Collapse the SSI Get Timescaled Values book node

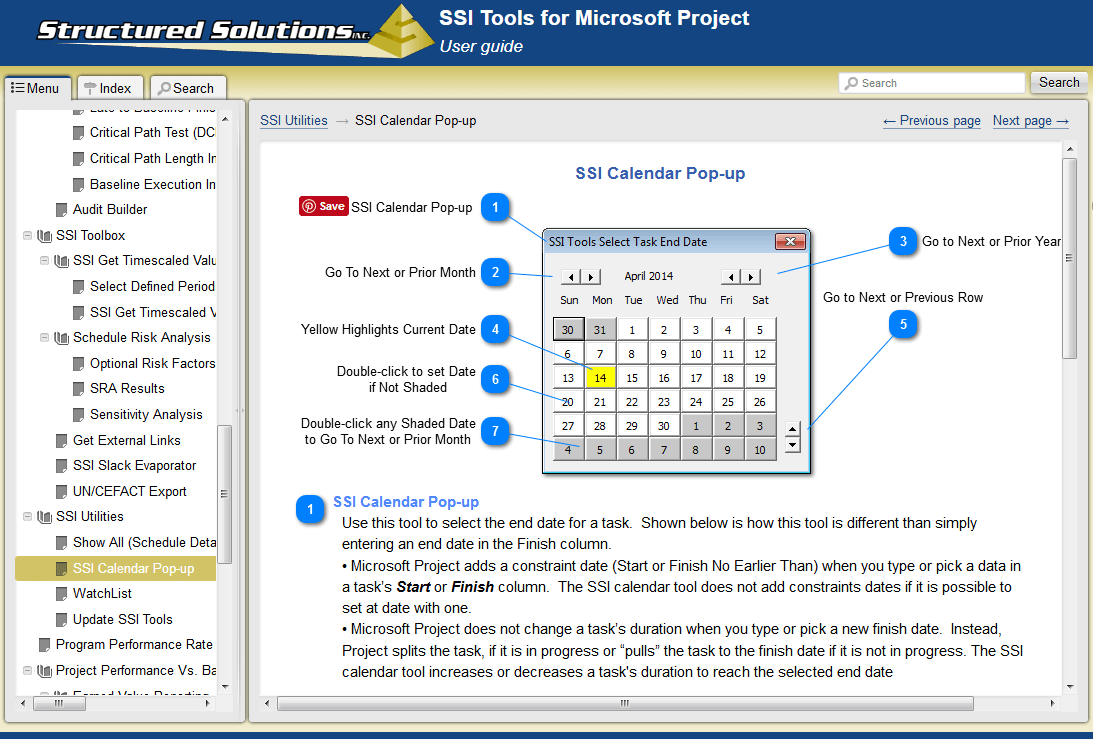click(x=45, y=261)
